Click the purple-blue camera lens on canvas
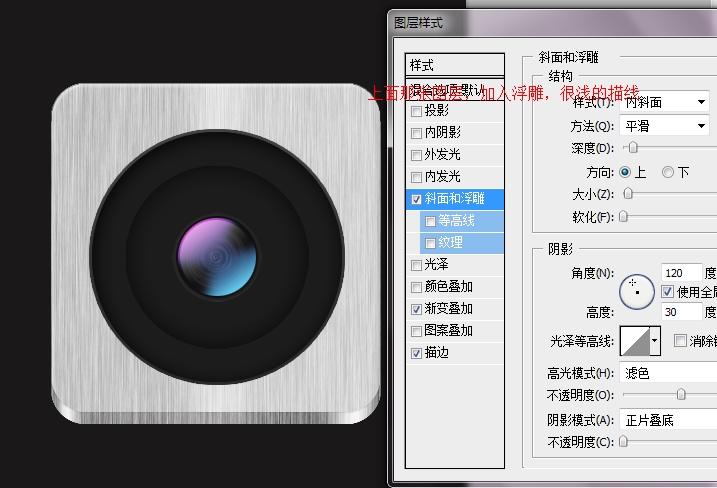The image size is (717, 488). (x=217, y=256)
